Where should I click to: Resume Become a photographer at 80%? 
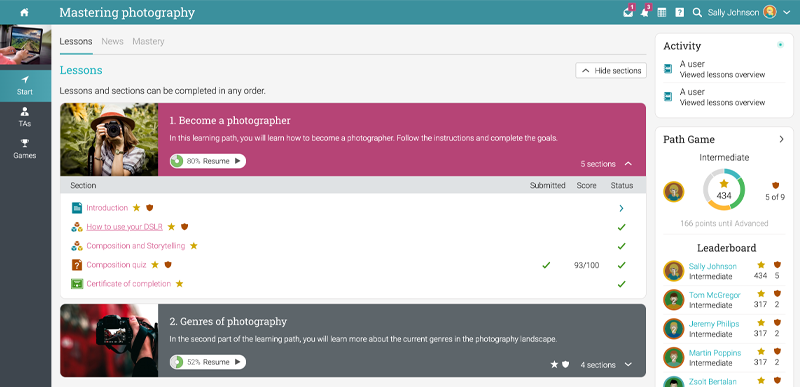pos(208,161)
